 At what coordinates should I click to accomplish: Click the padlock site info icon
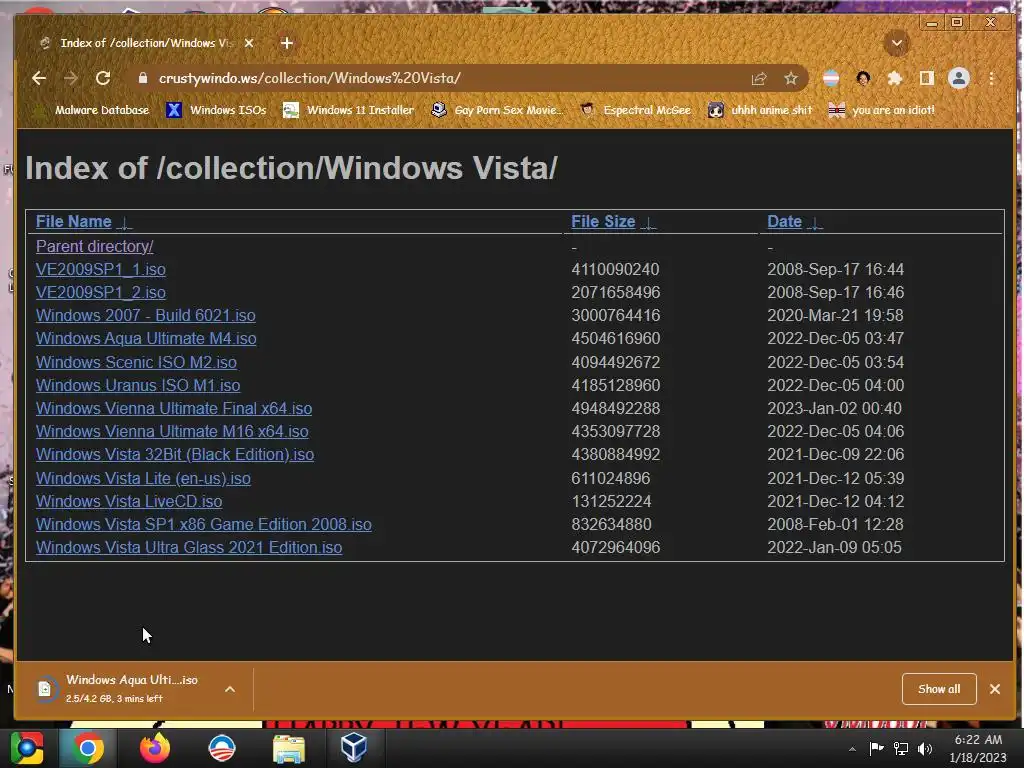143,78
